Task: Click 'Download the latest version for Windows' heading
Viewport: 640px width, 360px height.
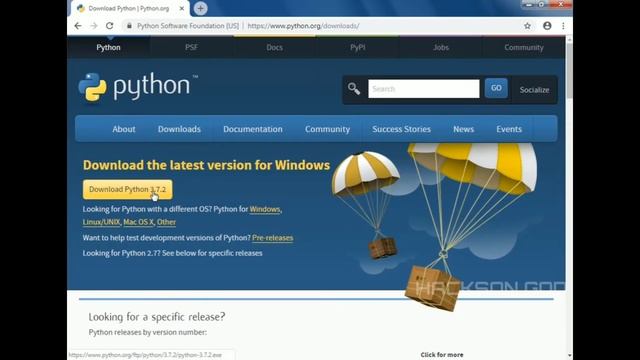Action: [206, 165]
